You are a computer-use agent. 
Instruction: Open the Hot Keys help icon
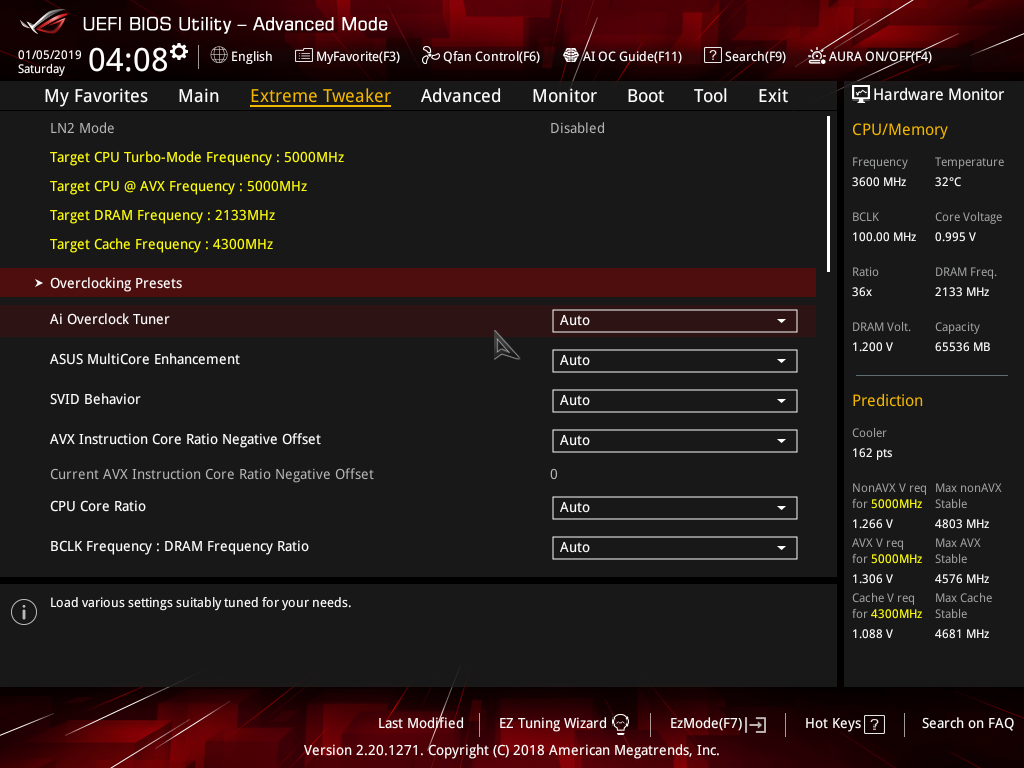tap(873, 723)
